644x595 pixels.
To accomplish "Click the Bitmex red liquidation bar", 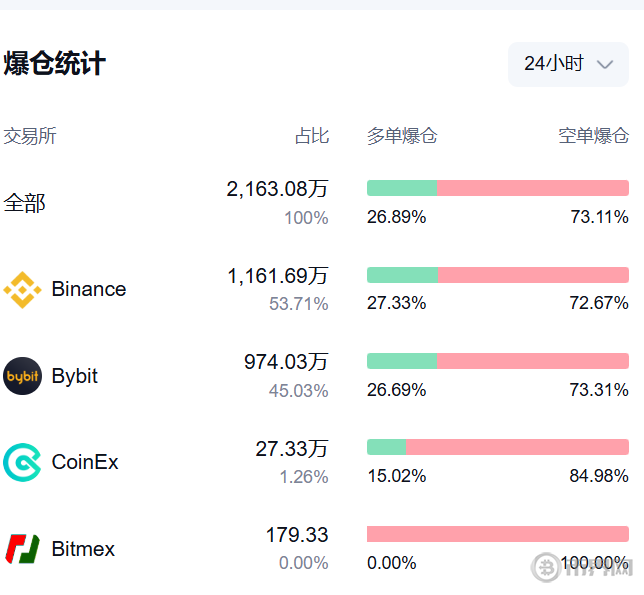I will pos(498,534).
